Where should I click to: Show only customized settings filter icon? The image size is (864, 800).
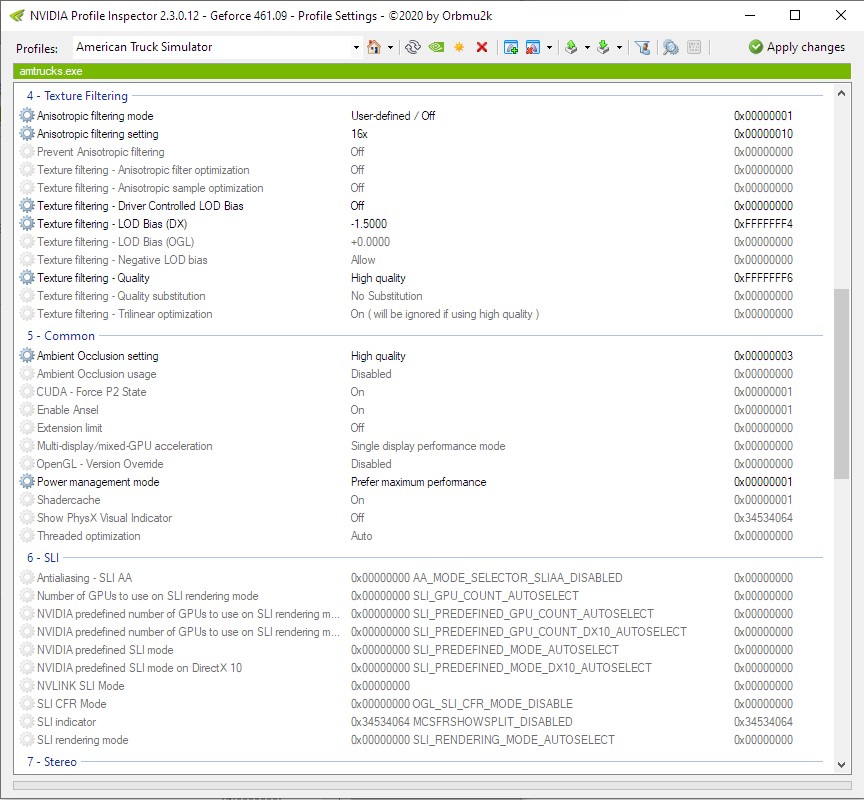point(642,47)
